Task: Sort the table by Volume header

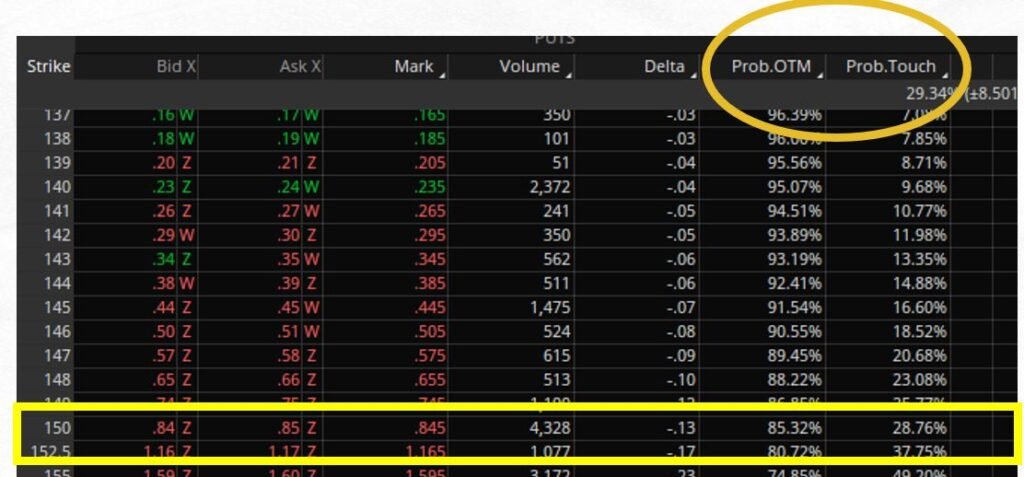Action: pyautogui.click(x=529, y=67)
